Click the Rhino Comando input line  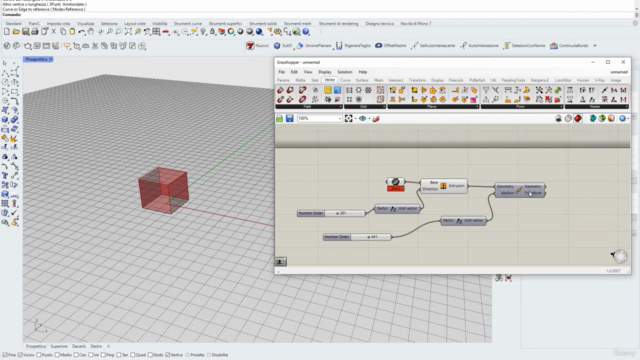click(318, 15)
